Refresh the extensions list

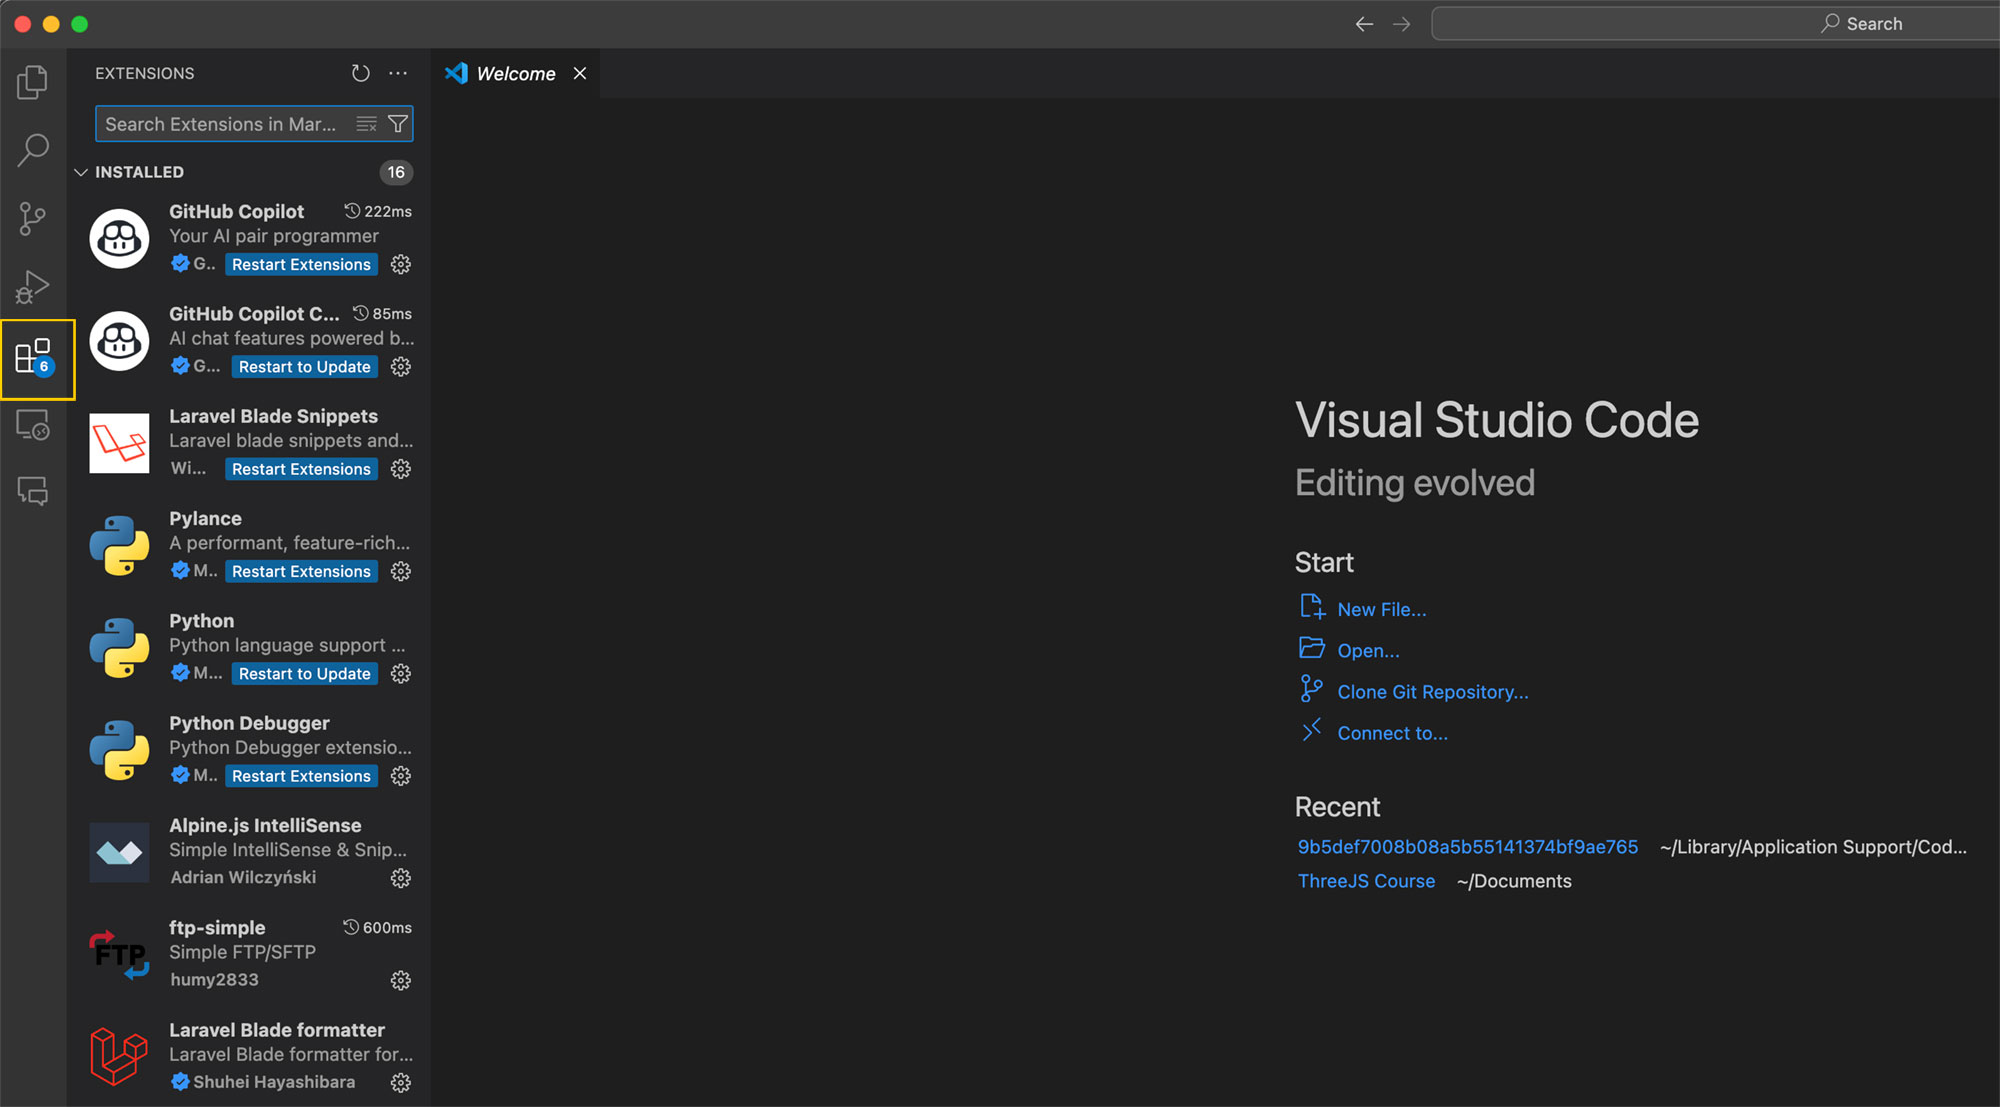tap(360, 73)
